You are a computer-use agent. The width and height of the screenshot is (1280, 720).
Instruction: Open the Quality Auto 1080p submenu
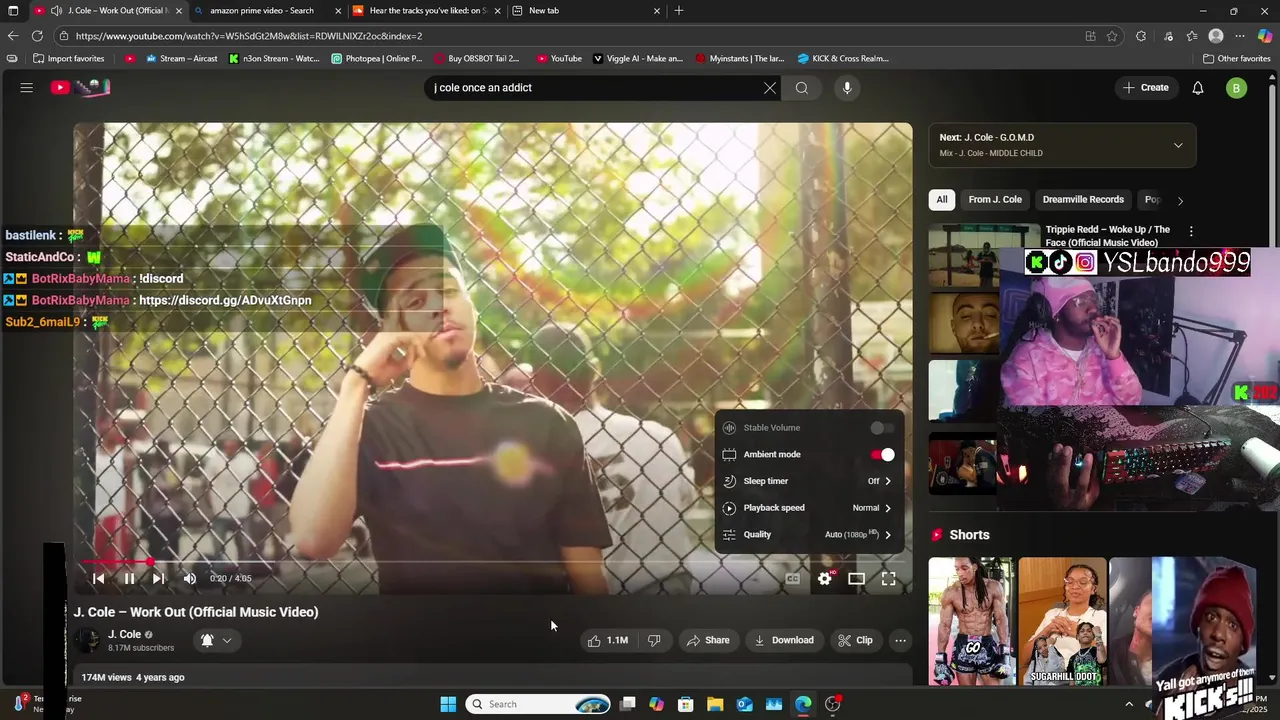808,535
